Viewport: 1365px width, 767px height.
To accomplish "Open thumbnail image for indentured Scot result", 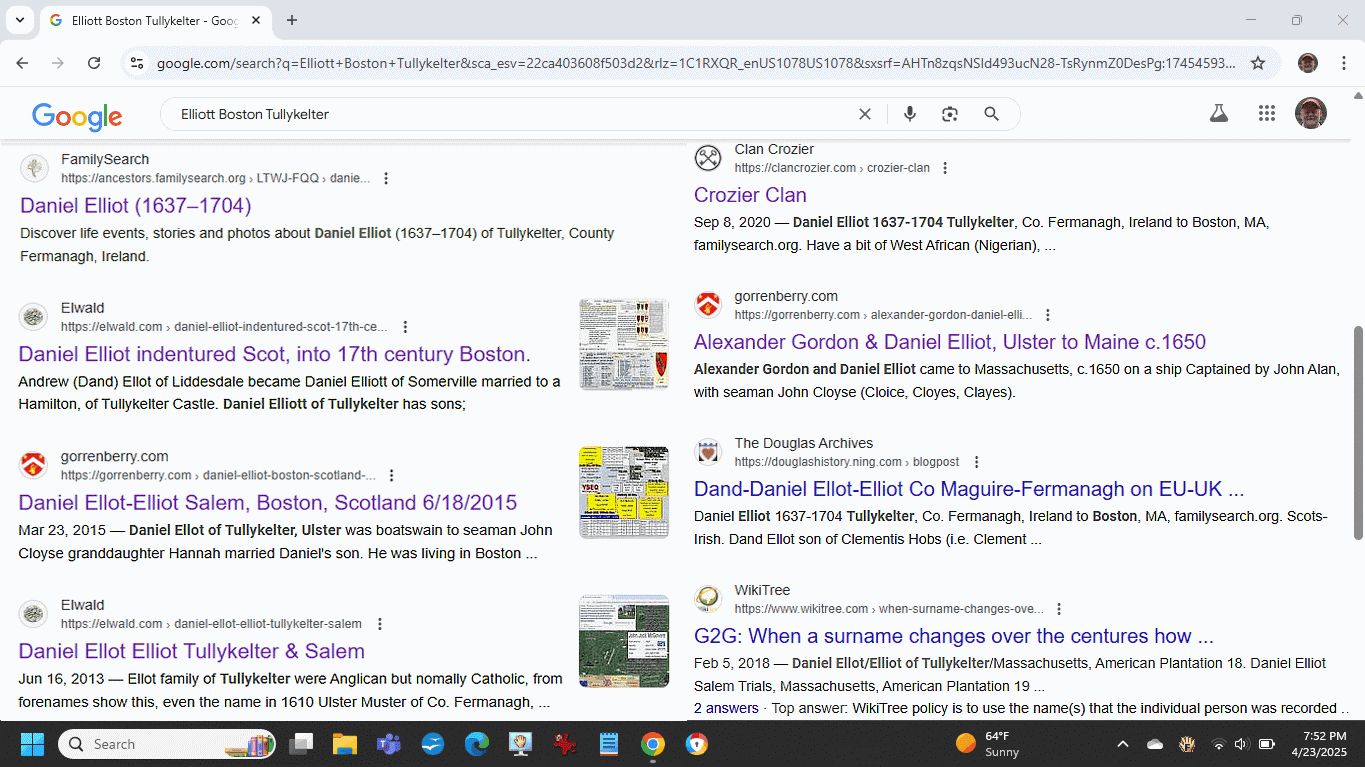I will coord(624,344).
